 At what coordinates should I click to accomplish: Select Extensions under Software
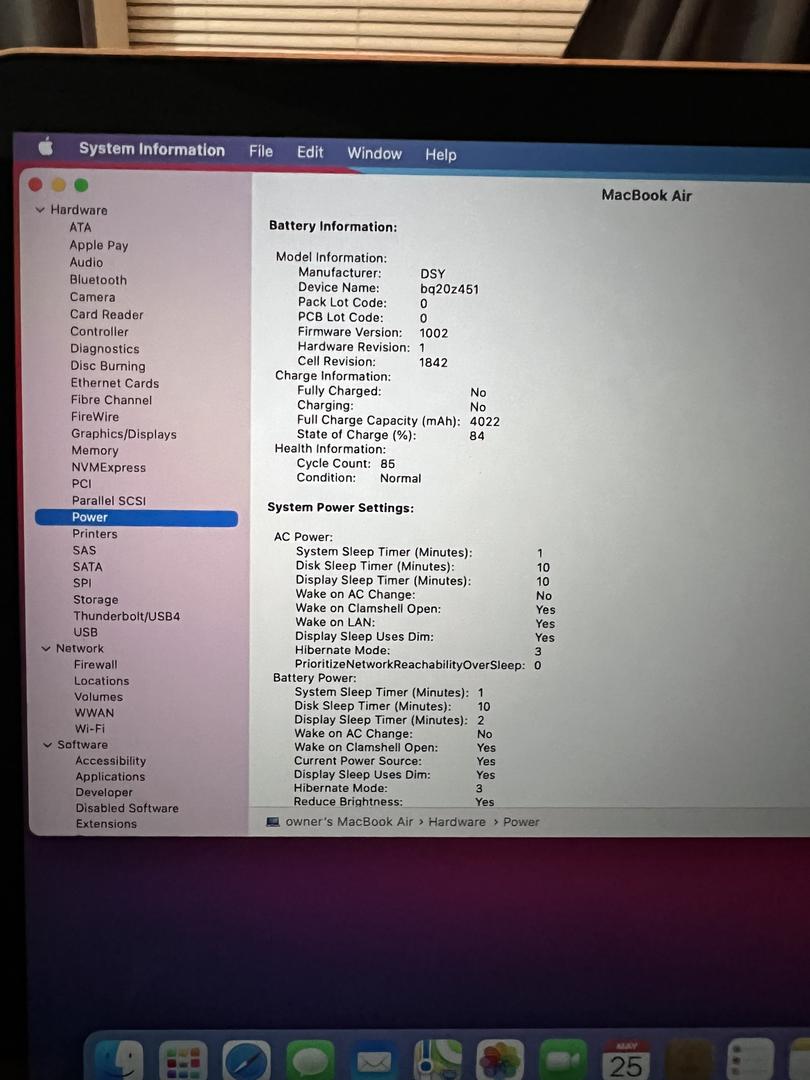coord(106,824)
